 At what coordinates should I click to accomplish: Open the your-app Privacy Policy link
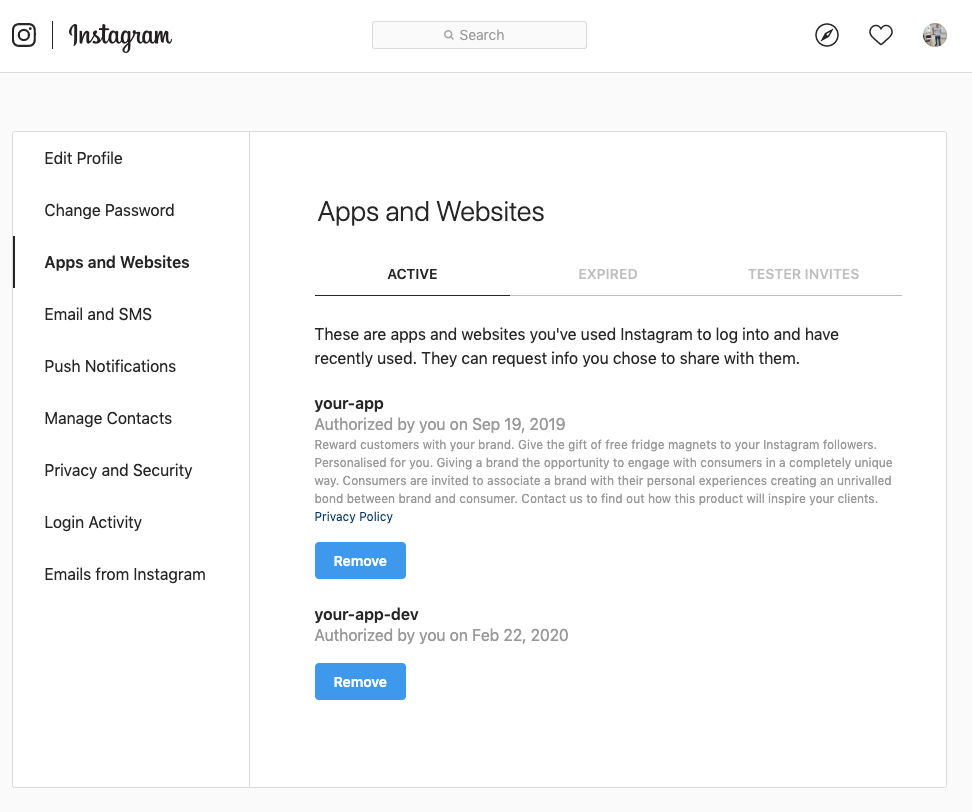coord(353,516)
